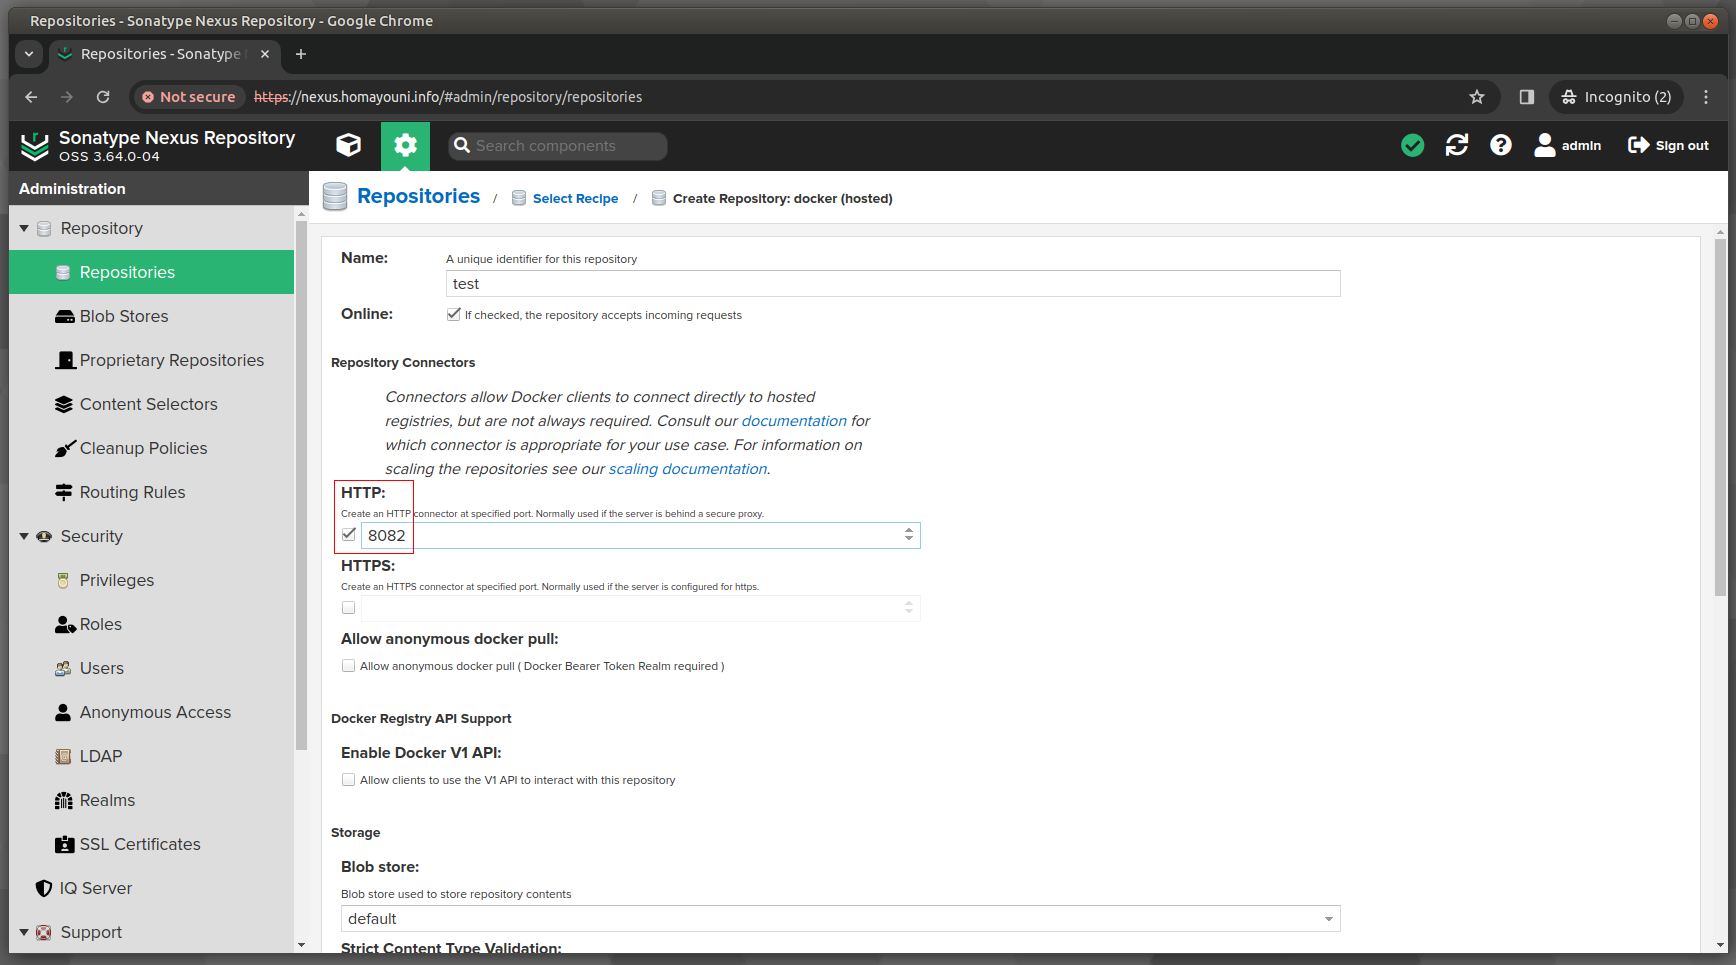Open a new browser tab
Image resolution: width=1736 pixels, height=965 pixels.
(301, 54)
